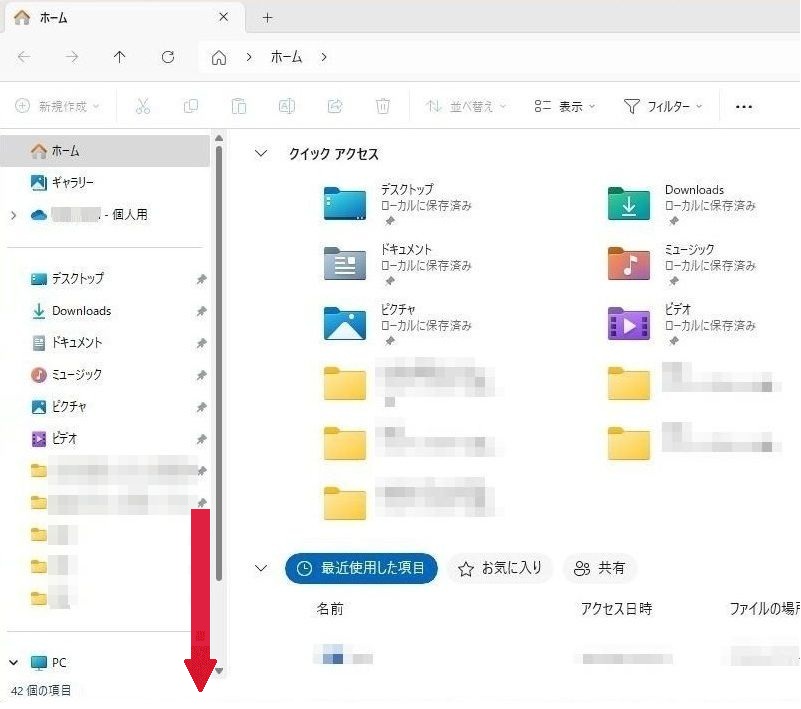Open the ミュージック folder icon
The width and height of the screenshot is (801, 709).
tap(629, 263)
